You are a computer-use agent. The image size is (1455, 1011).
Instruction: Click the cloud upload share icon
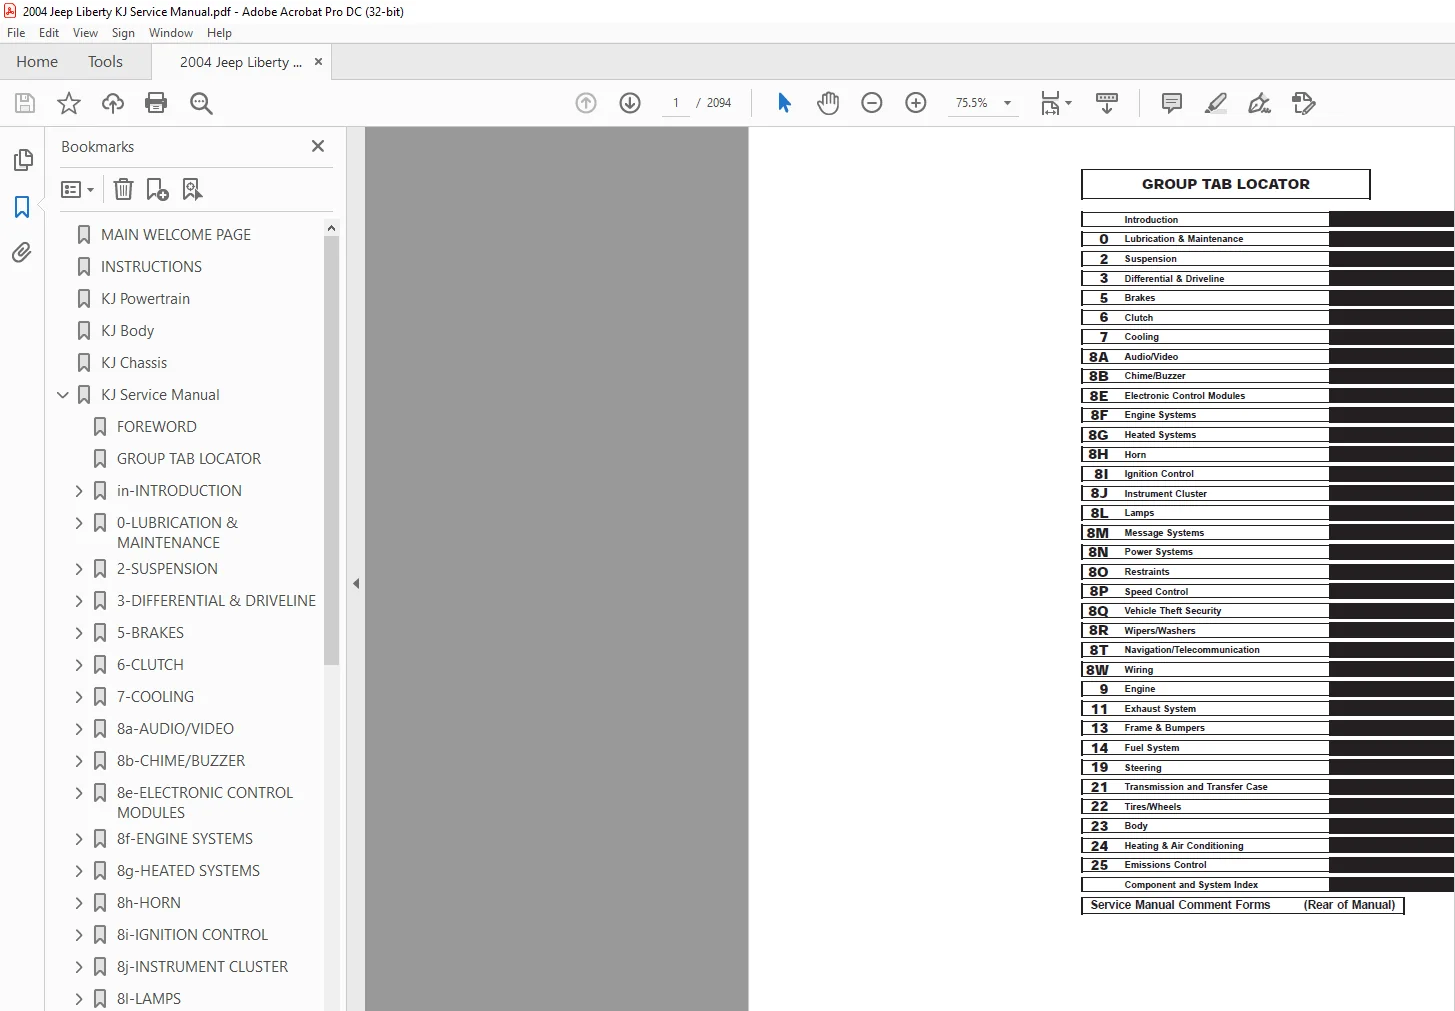pos(113,103)
